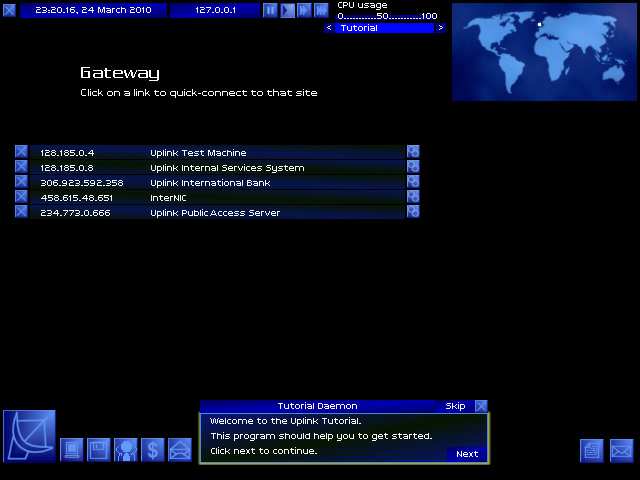640x480 pixels.
Task: Click Next in the Tutorial Daemon
Action: (x=467, y=454)
